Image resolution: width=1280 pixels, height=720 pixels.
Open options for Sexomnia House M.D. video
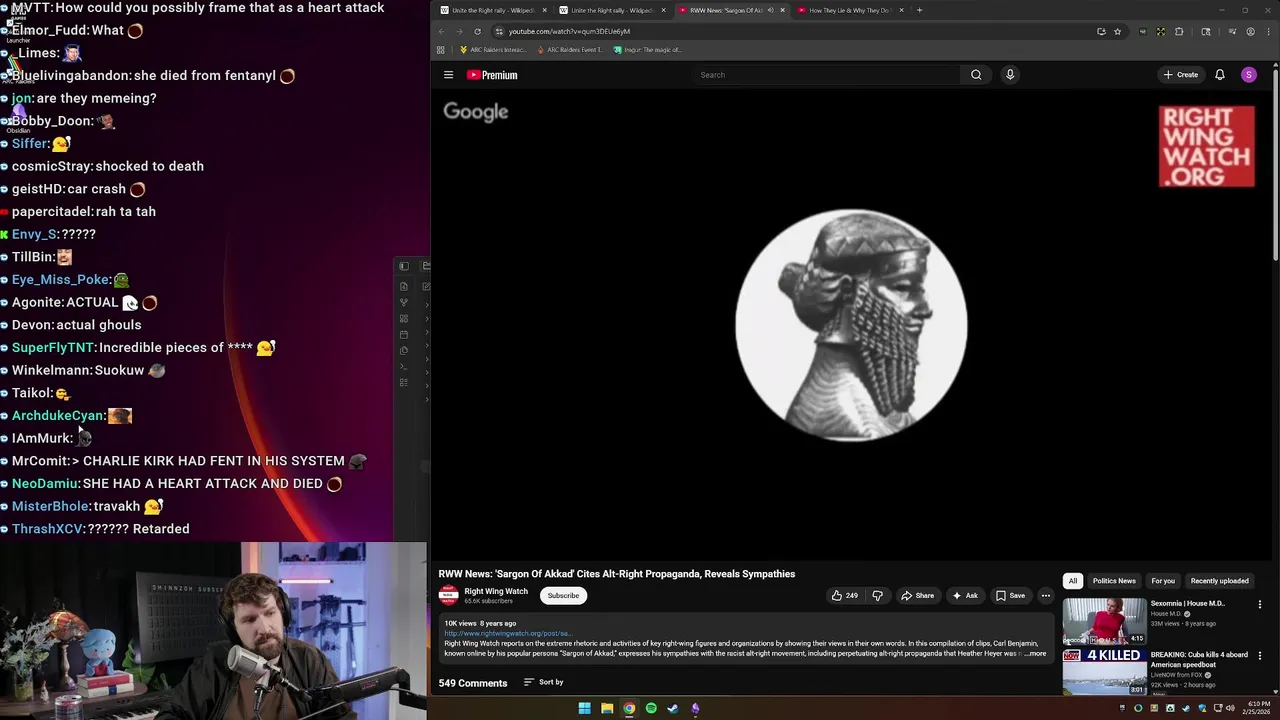tap(1260, 604)
